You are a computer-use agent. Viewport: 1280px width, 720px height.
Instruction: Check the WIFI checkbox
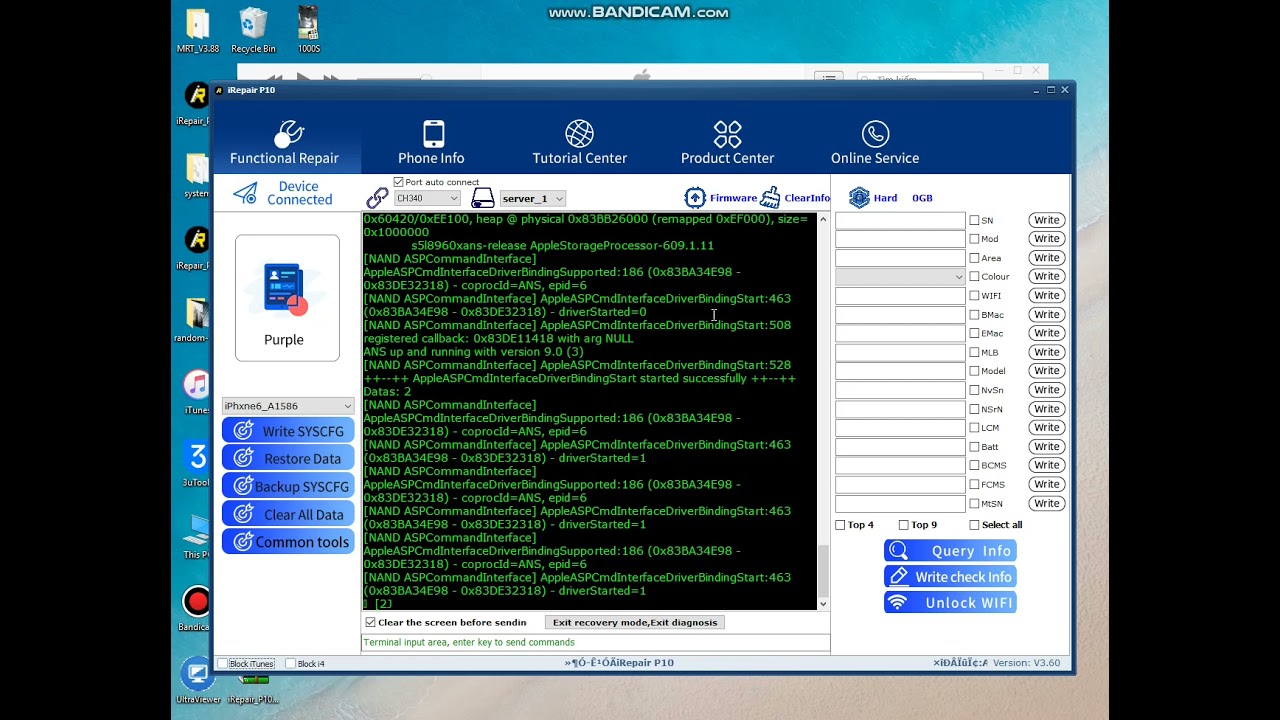[x=974, y=296]
